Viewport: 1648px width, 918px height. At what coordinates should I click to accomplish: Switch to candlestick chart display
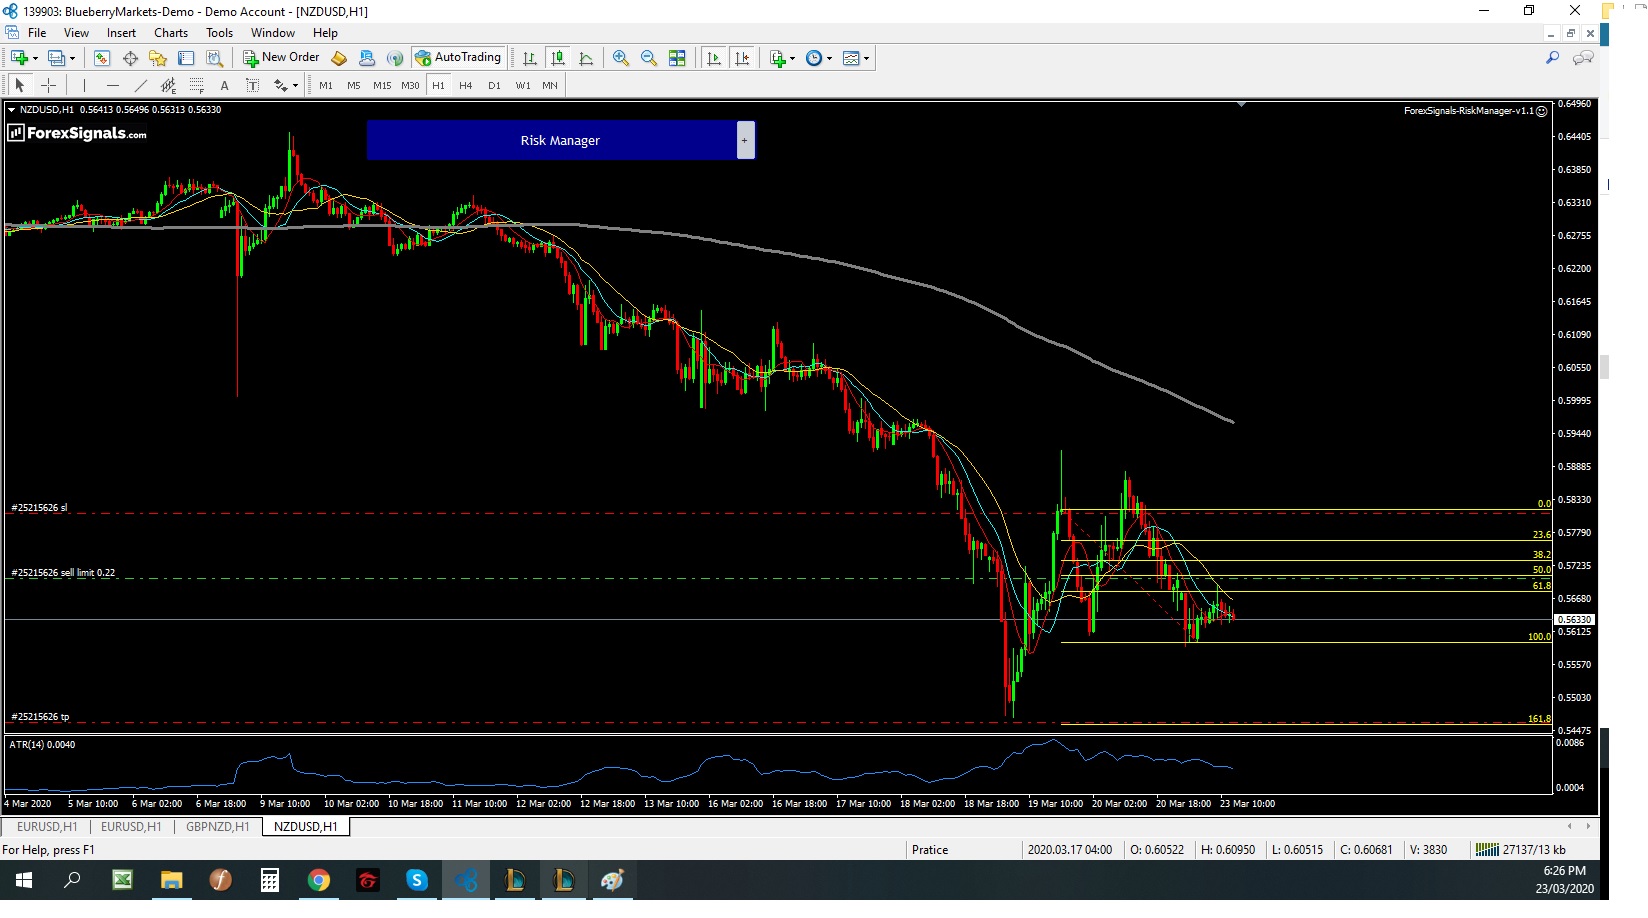558,58
